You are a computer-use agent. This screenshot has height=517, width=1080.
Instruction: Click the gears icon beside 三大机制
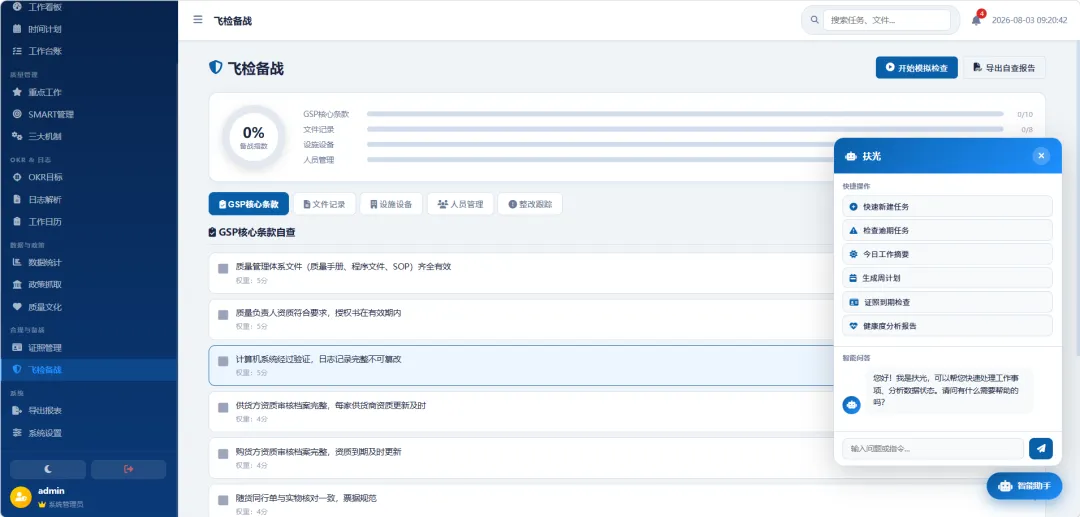coord(17,136)
